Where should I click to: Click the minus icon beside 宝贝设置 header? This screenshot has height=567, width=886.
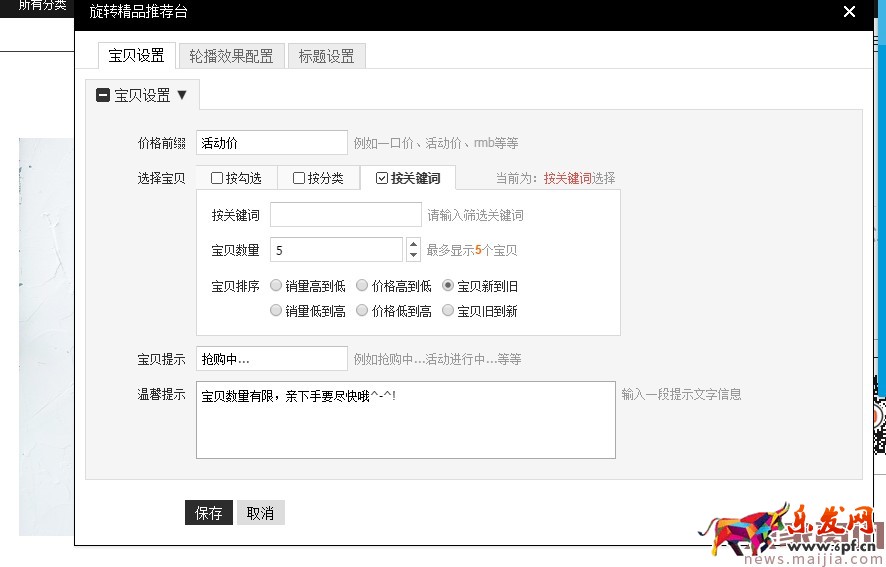coord(102,95)
